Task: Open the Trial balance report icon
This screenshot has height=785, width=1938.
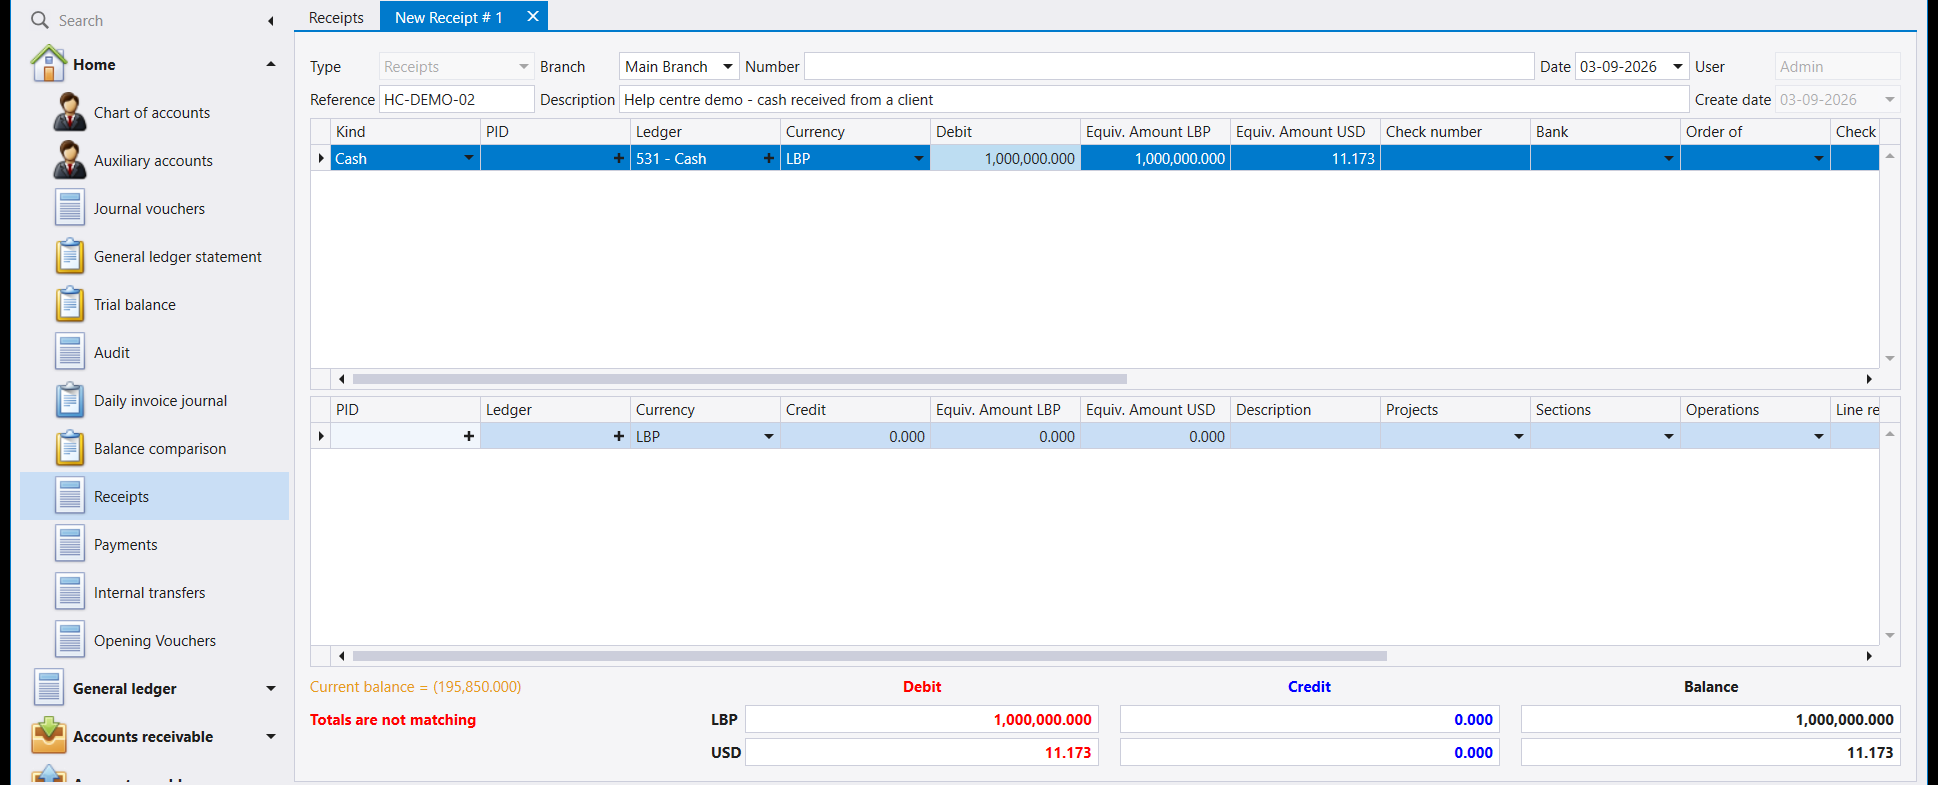Action: 69,304
